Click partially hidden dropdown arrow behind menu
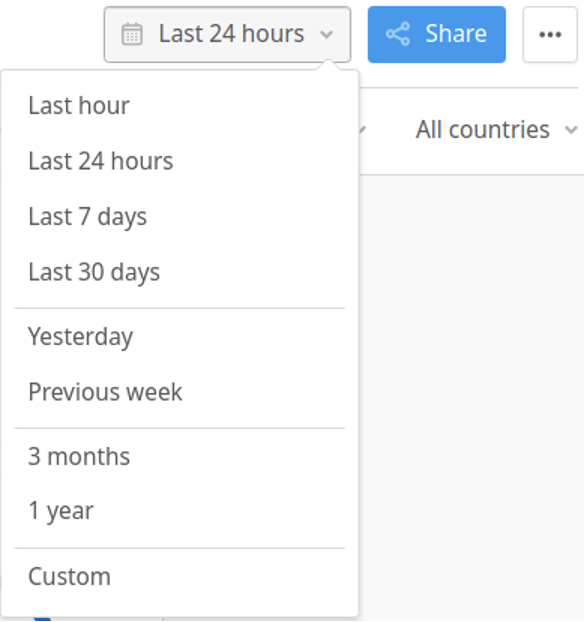The image size is (584, 622). (x=363, y=129)
